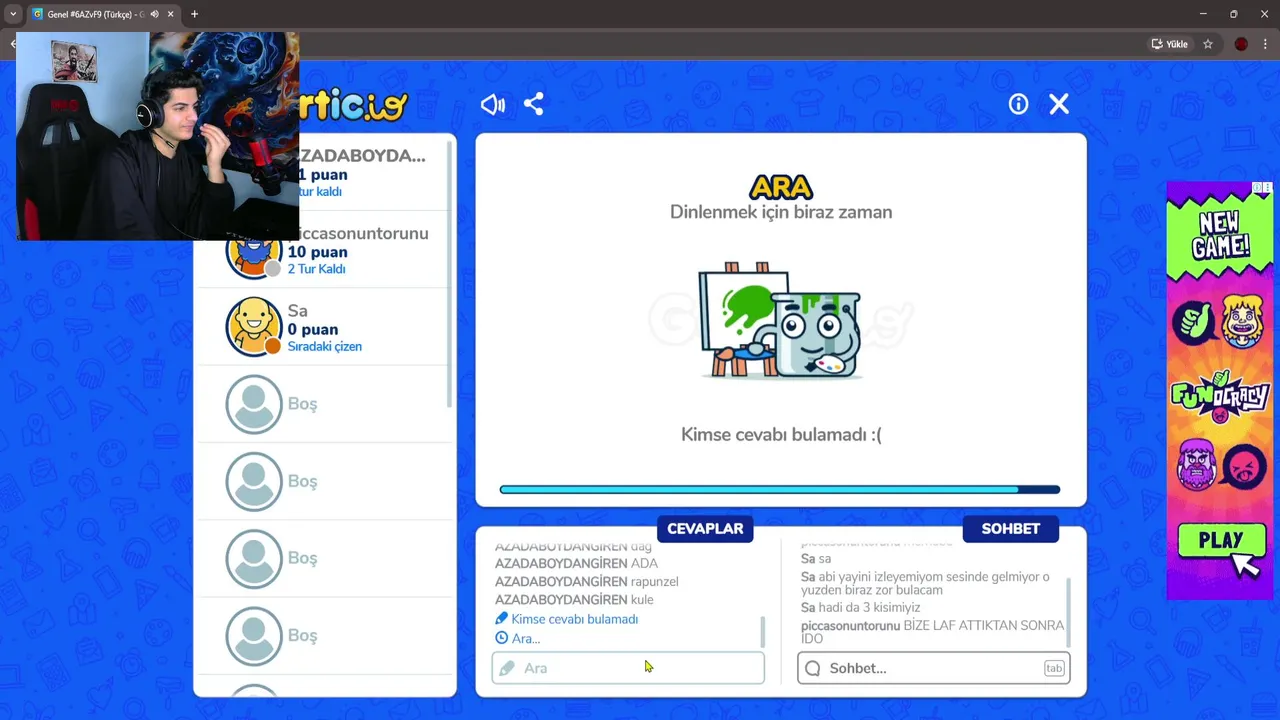Click the Yükle install button in Chrome
The image size is (1280, 720).
(1169, 44)
